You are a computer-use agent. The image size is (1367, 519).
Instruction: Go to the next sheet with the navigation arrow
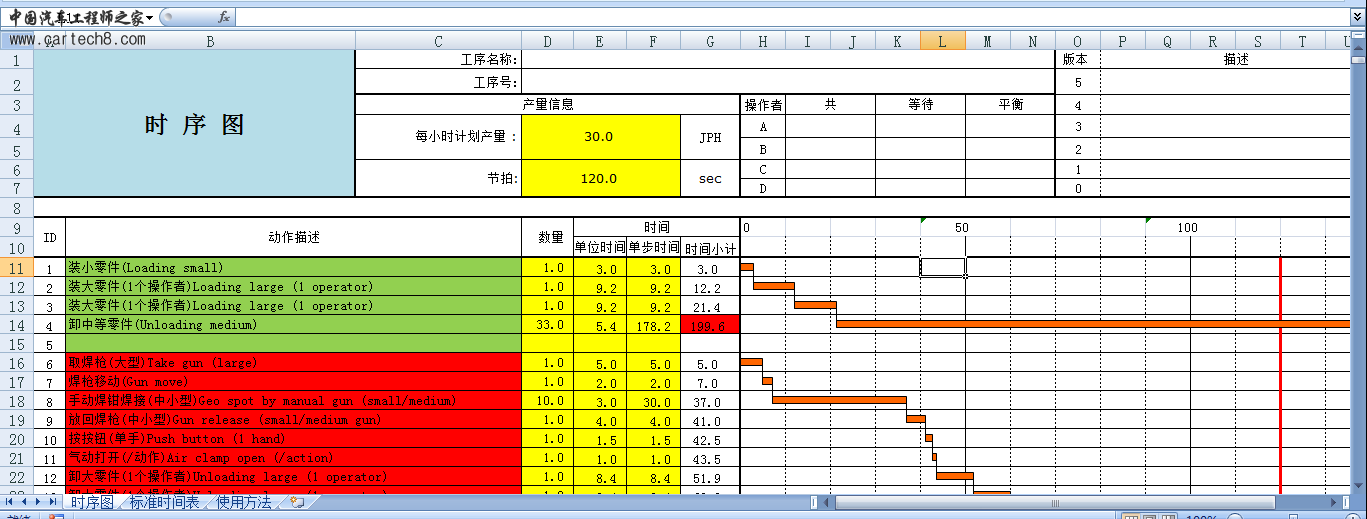(39, 502)
